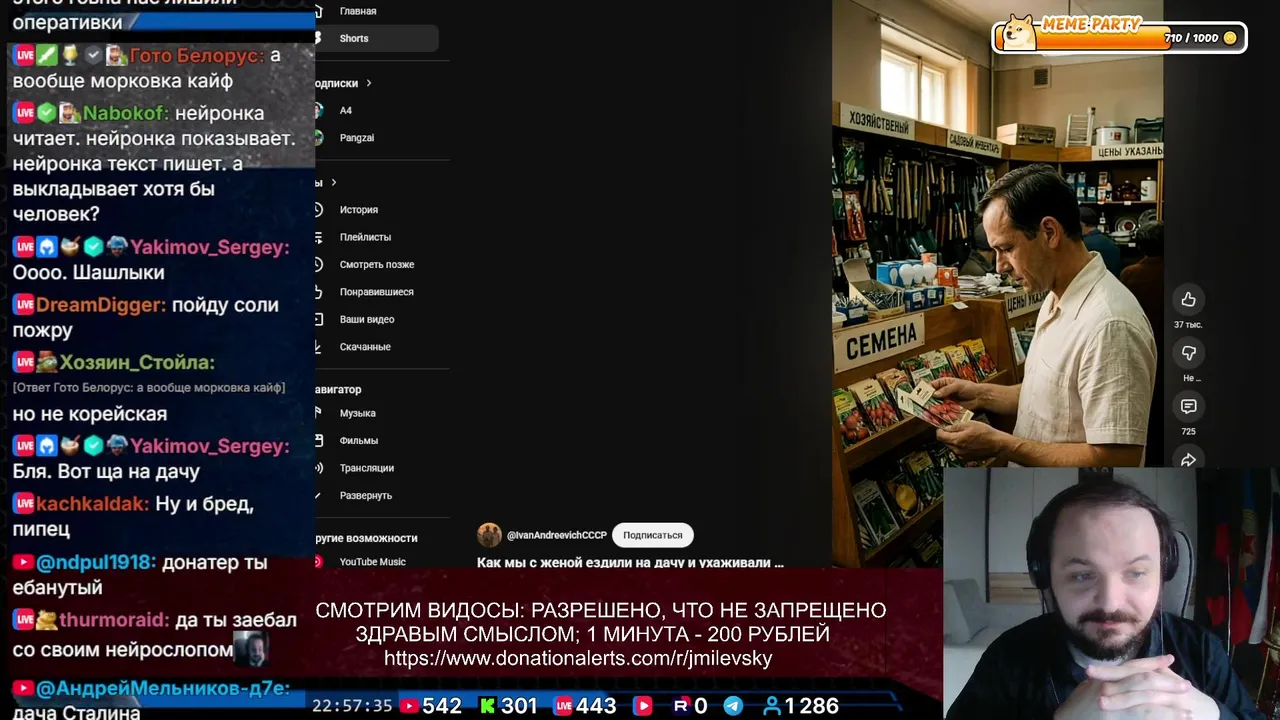Click chat message Бля. Вот ща на дачу

pyautogui.click(x=106, y=471)
